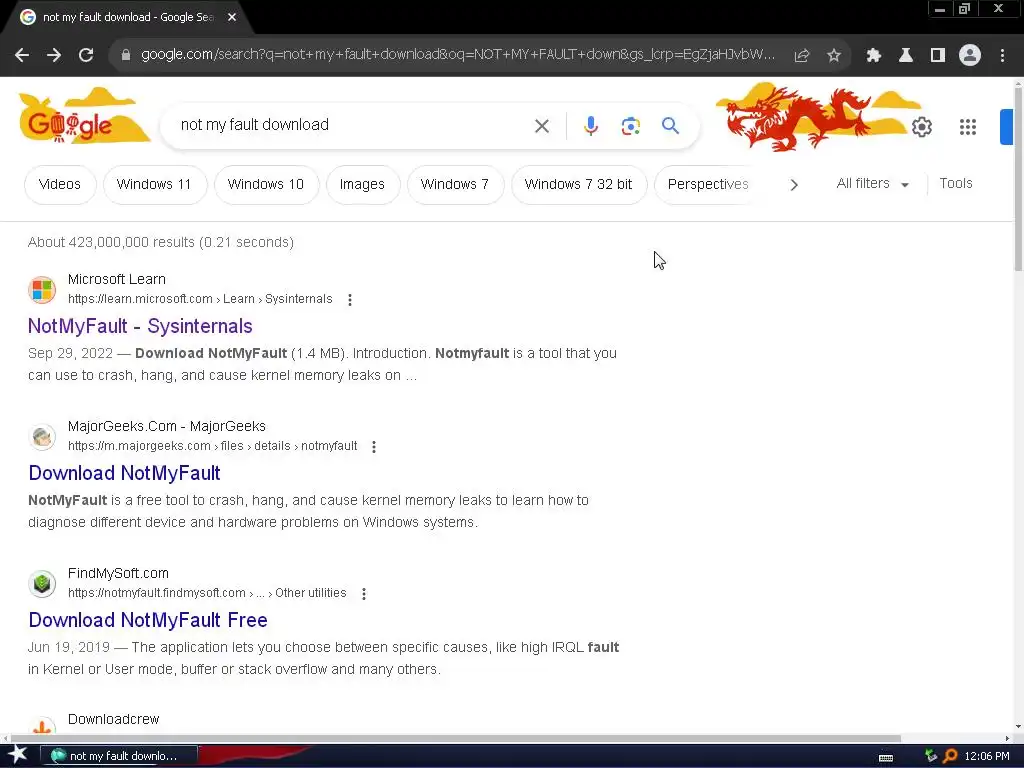Viewport: 1024px width, 768px height.
Task: Select the browser taskbar entry
Action: click(x=119, y=756)
